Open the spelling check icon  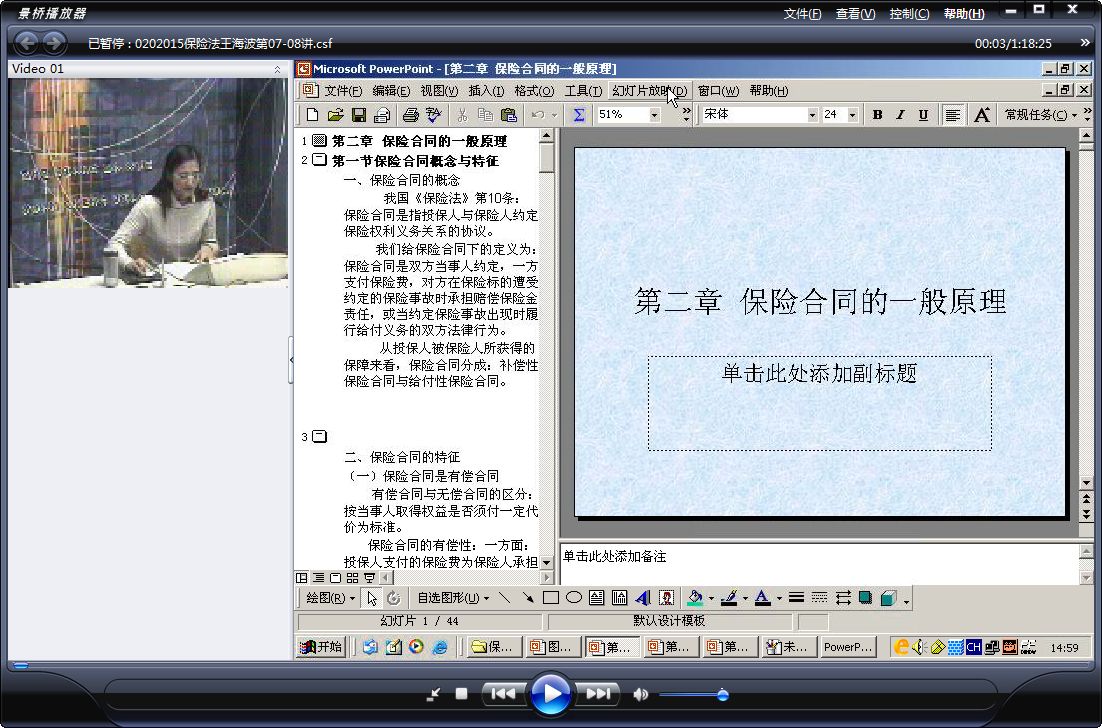pyautogui.click(x=434, y=115)
